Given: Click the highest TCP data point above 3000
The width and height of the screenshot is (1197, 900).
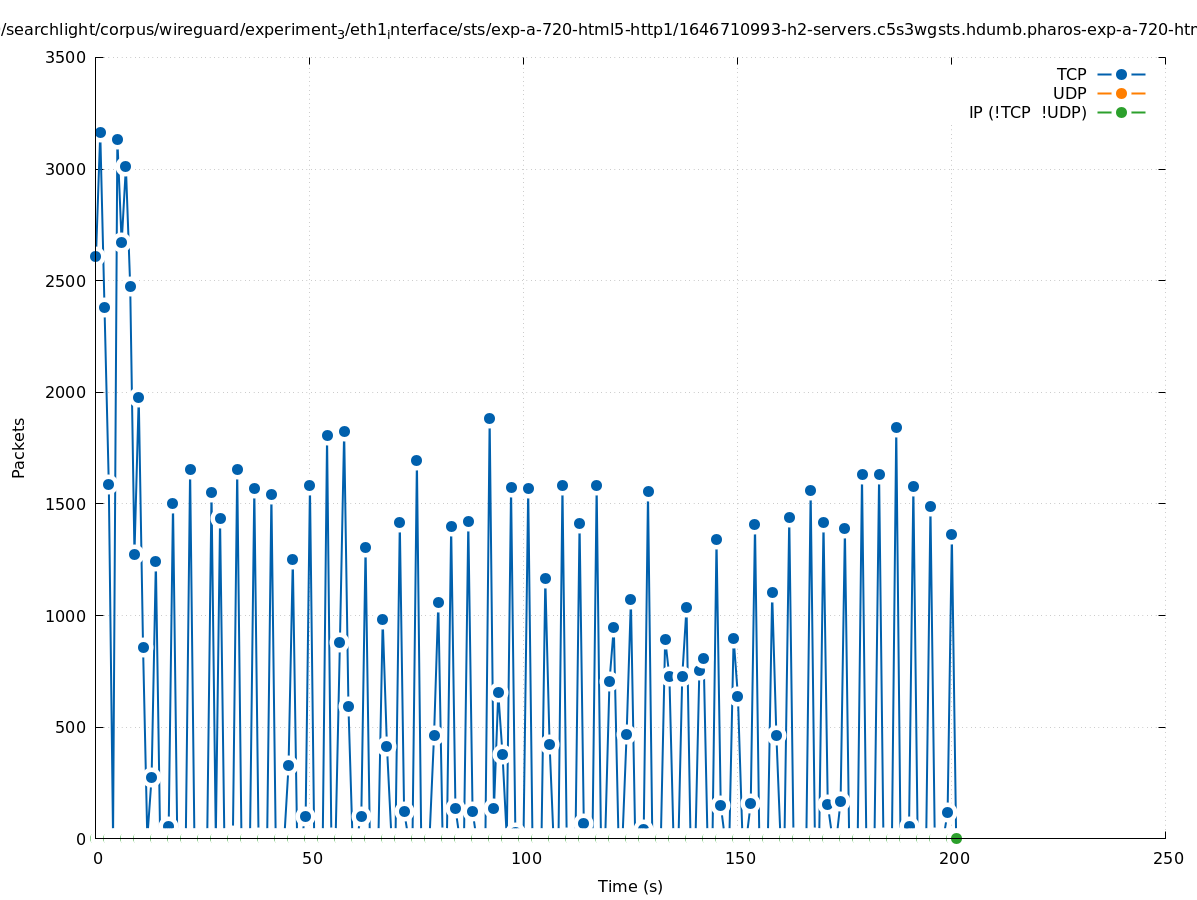Looking at the screenshot, I should 100,132.
